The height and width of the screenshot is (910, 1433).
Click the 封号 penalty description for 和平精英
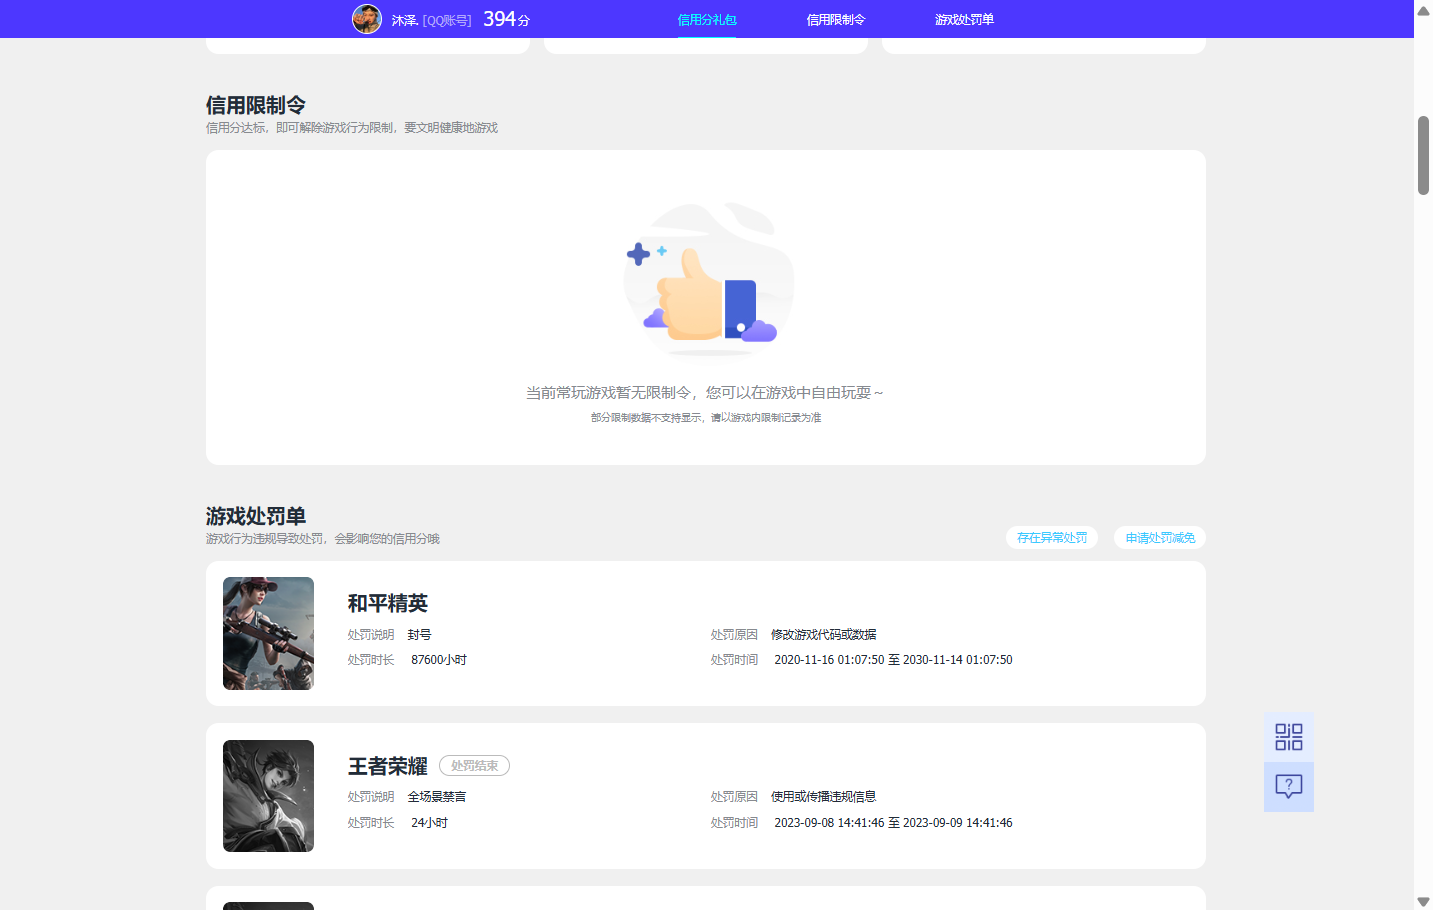[419, 634]
